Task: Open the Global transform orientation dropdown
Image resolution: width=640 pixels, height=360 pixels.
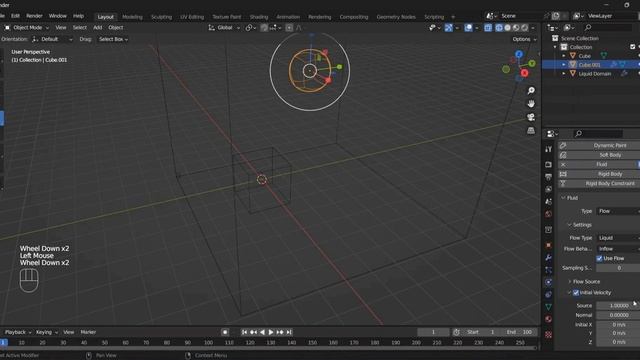Action: [224, 28]
